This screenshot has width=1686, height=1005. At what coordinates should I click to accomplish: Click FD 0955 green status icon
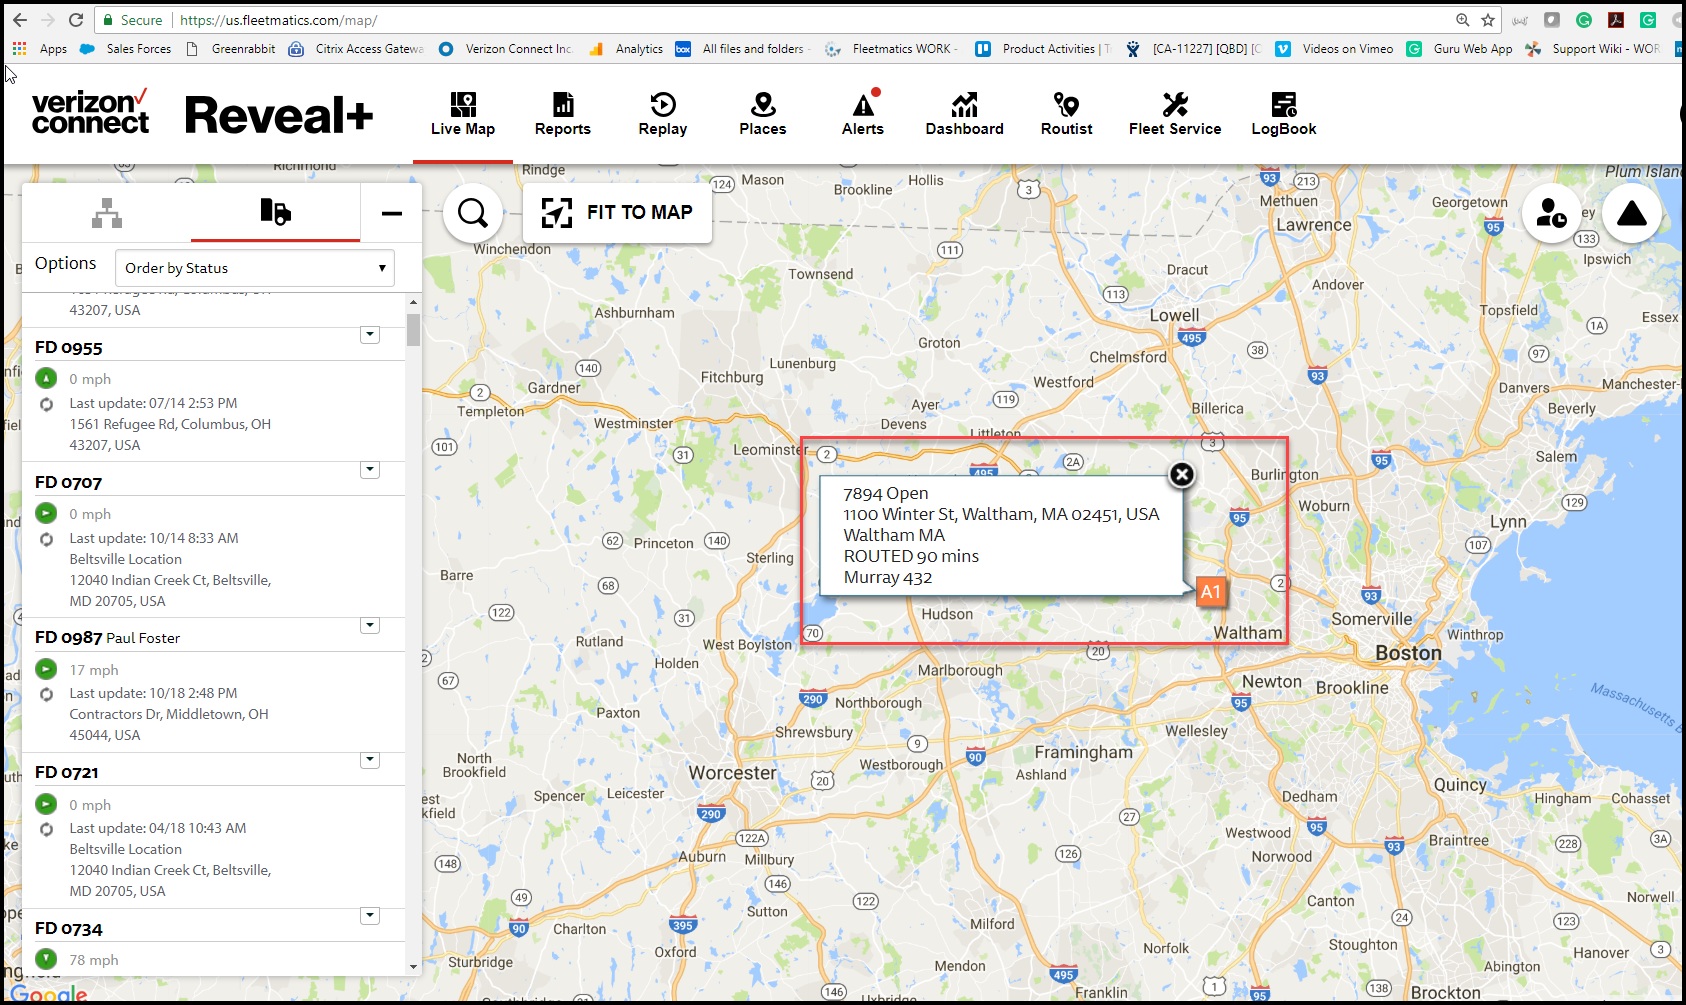(x=46, y=378)
